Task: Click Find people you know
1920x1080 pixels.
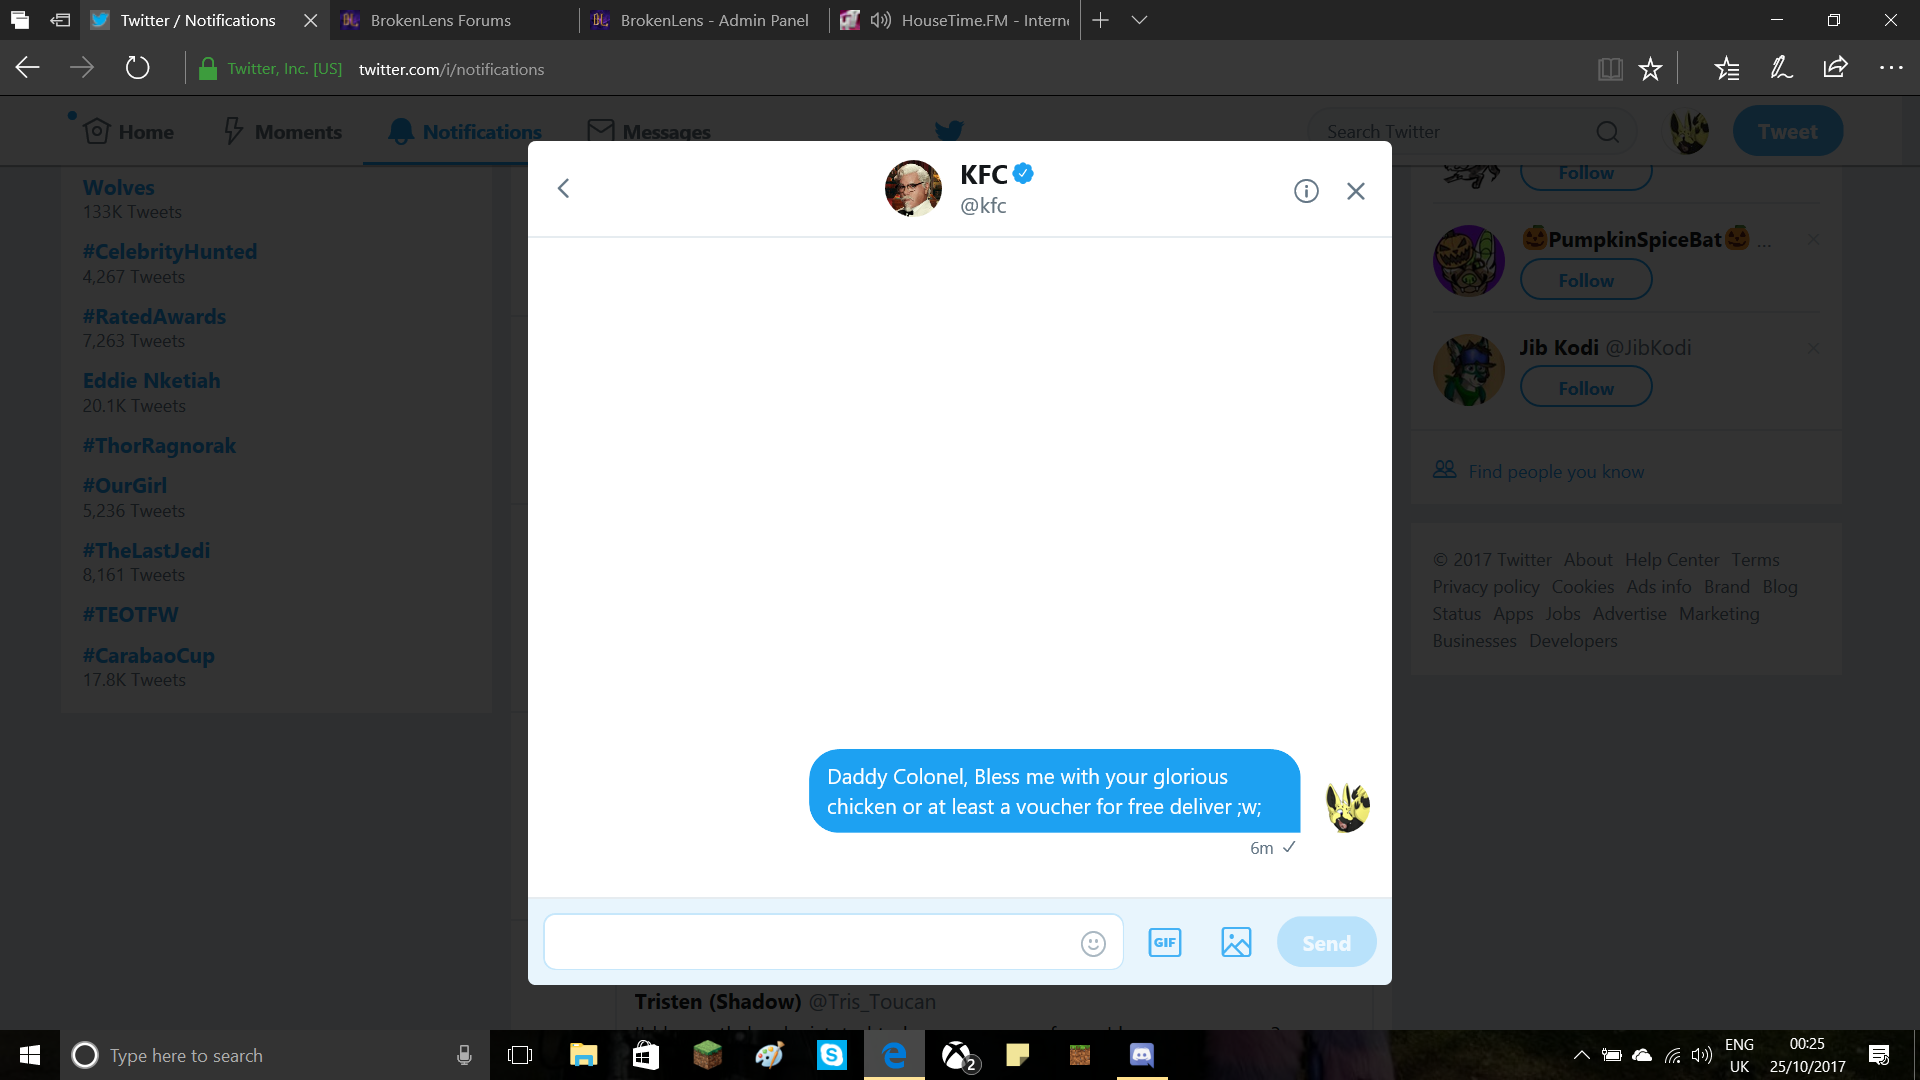Action: [1556, 472]
